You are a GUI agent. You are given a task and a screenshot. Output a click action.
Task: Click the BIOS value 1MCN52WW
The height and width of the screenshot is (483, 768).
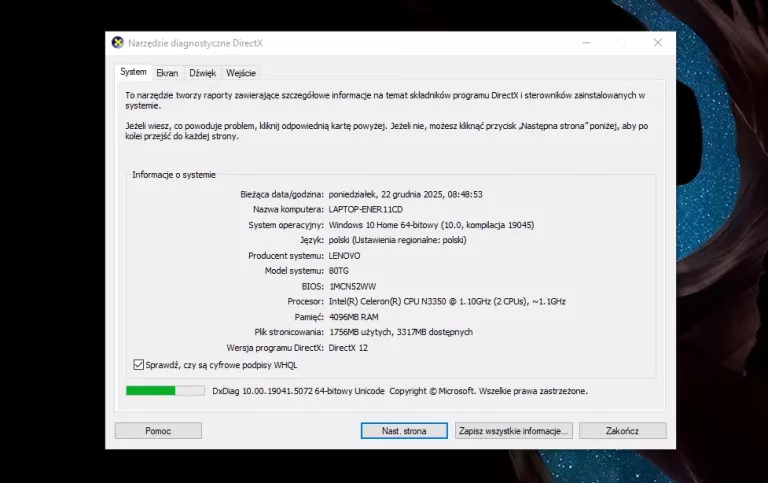[x=352, y=286]
